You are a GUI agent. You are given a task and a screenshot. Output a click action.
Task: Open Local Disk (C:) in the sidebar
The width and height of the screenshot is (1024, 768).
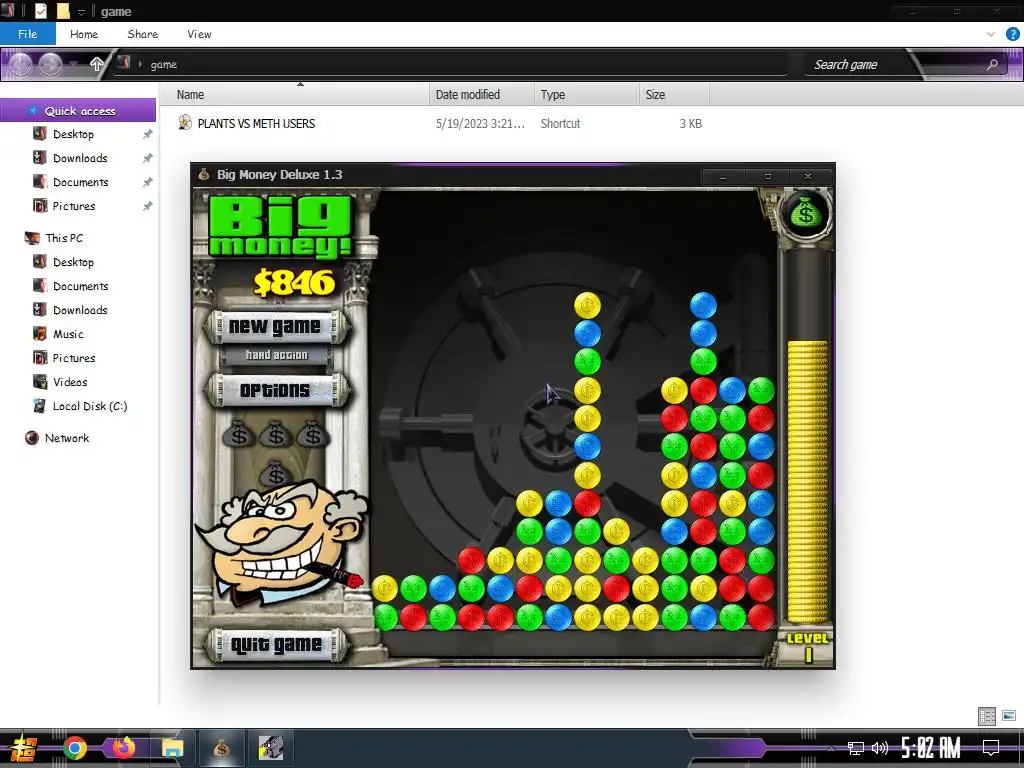[89, 406]
